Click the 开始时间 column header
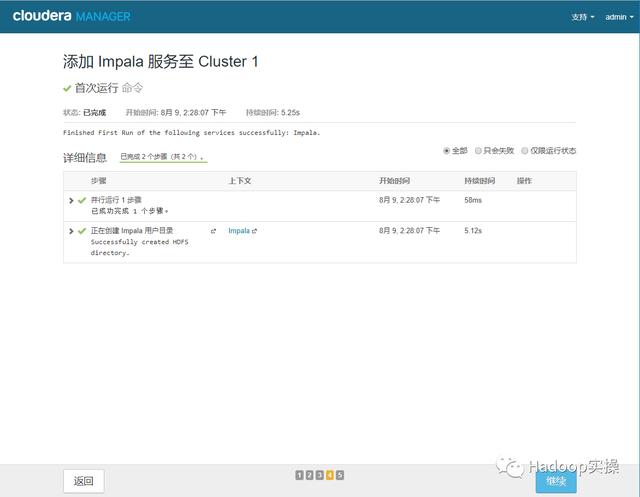The width and height of the screenshot is (640, 497). coord(394,181)
